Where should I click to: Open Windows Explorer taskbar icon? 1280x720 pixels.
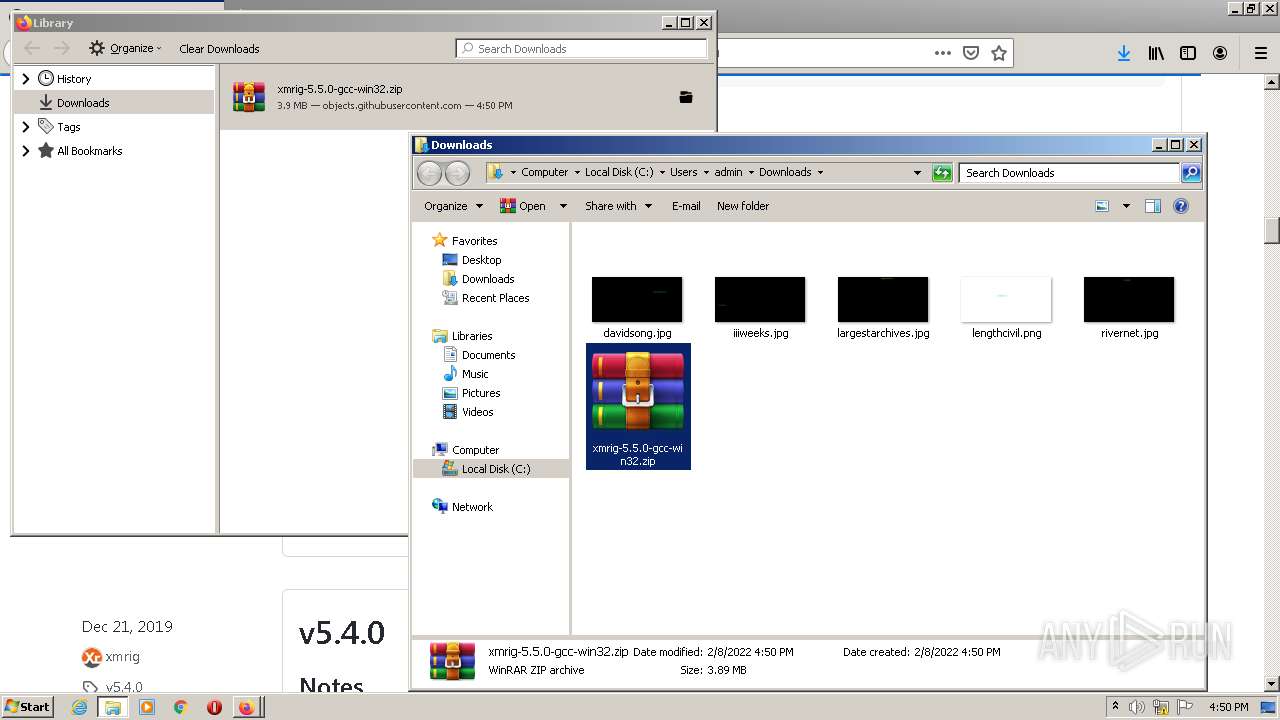tap(113, 707)
